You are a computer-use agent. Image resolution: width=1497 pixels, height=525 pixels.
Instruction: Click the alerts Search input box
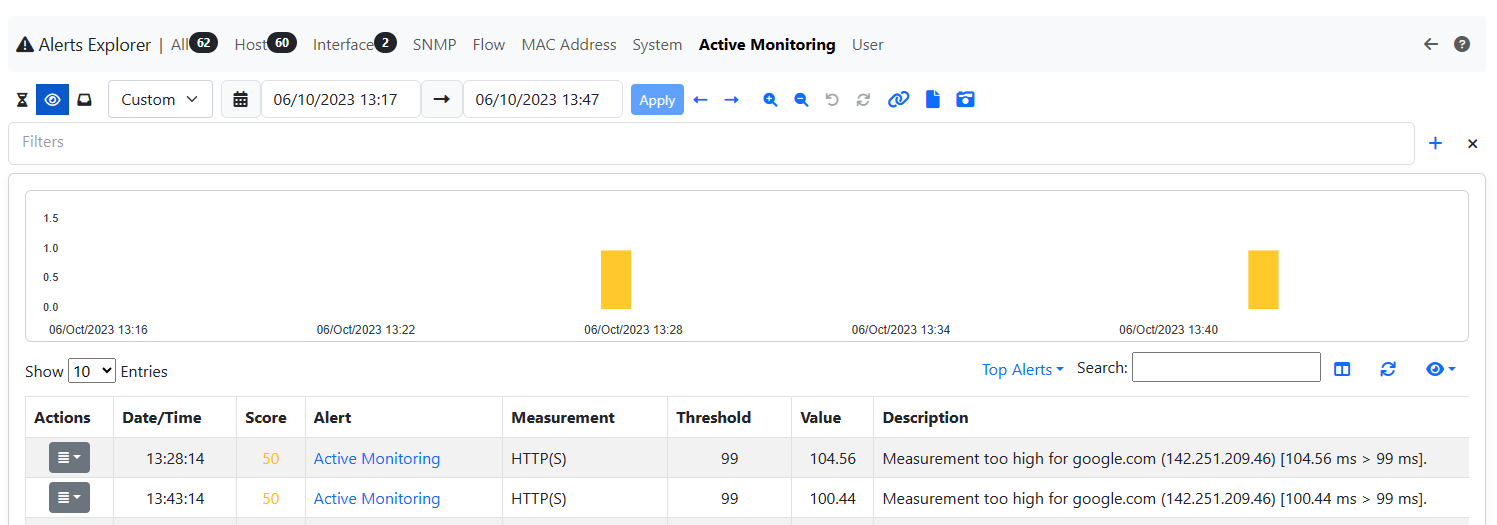[x=1225, y=368]
